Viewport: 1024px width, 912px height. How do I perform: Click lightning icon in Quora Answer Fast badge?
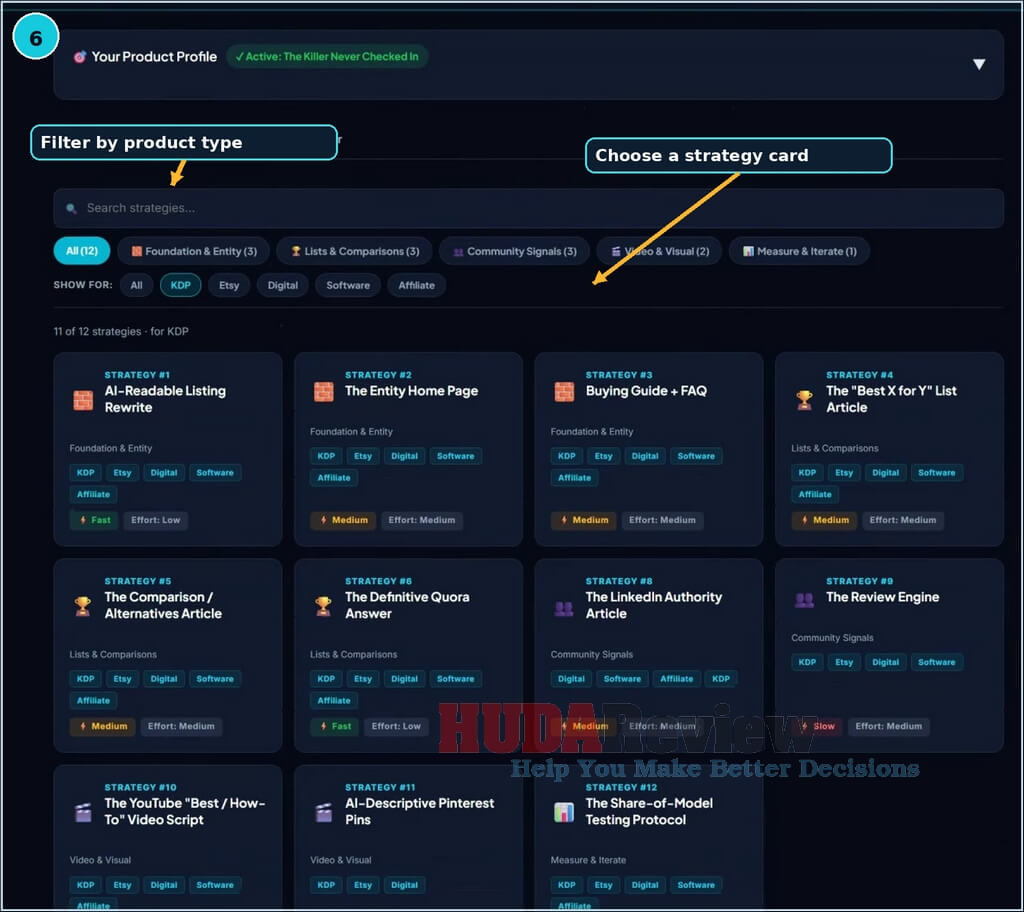[x=323, y=726]
